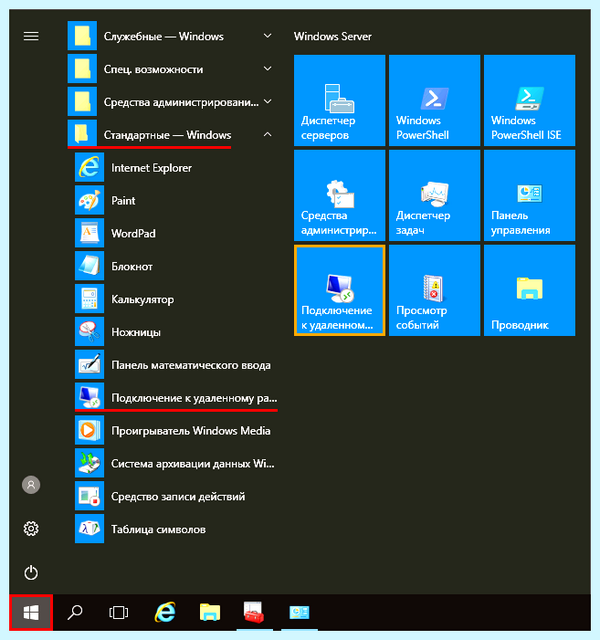Screen dimensions: 600x640
Task: Open Ножницы snipping tool
Action: tap(176, 332)
